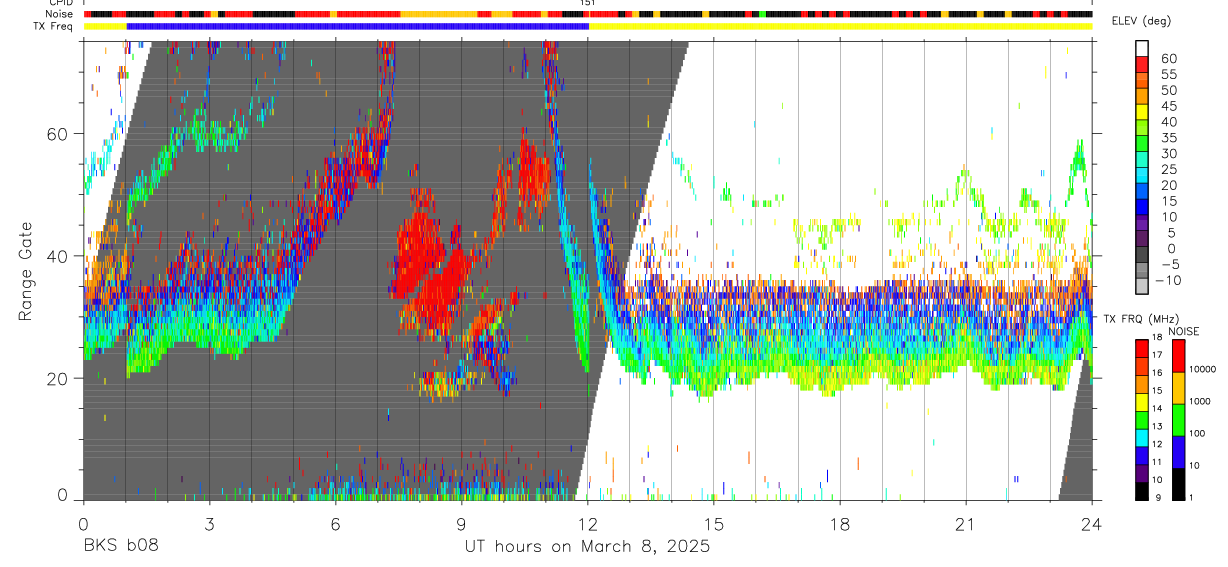Pick the blue NOISE swatch between 10 and 100

(x=1178, y=452)
